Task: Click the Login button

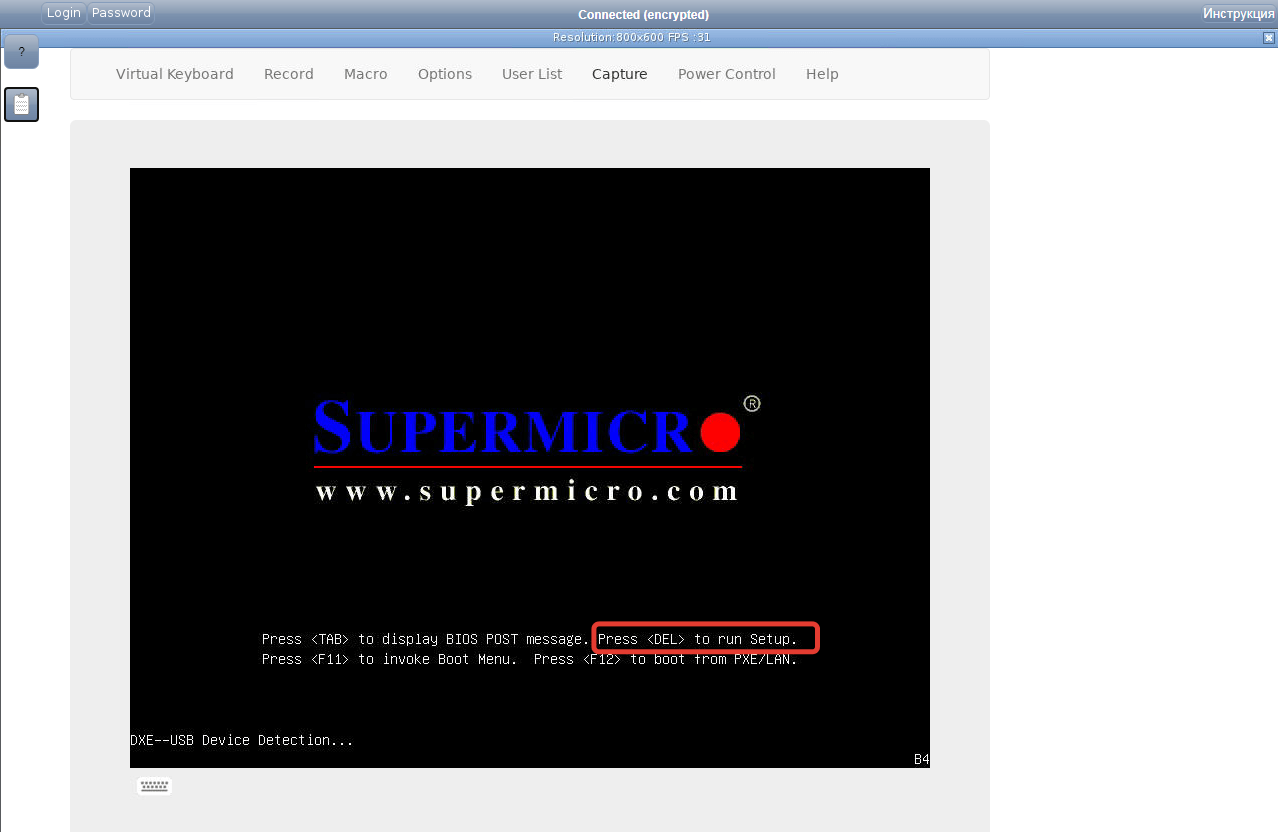Action: coord(64,13)
